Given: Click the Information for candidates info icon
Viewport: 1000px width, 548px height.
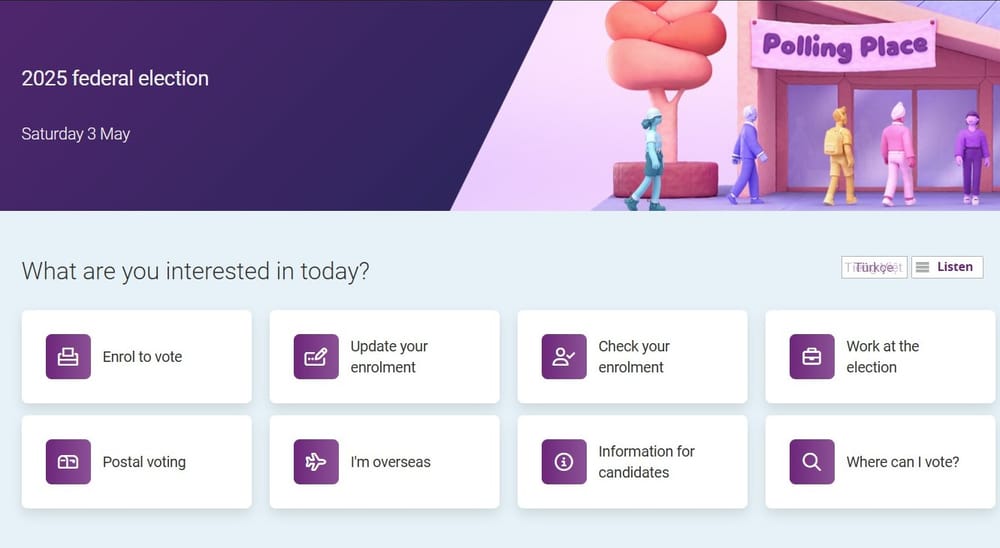Looking at the screenshot, I should point(564,462).
